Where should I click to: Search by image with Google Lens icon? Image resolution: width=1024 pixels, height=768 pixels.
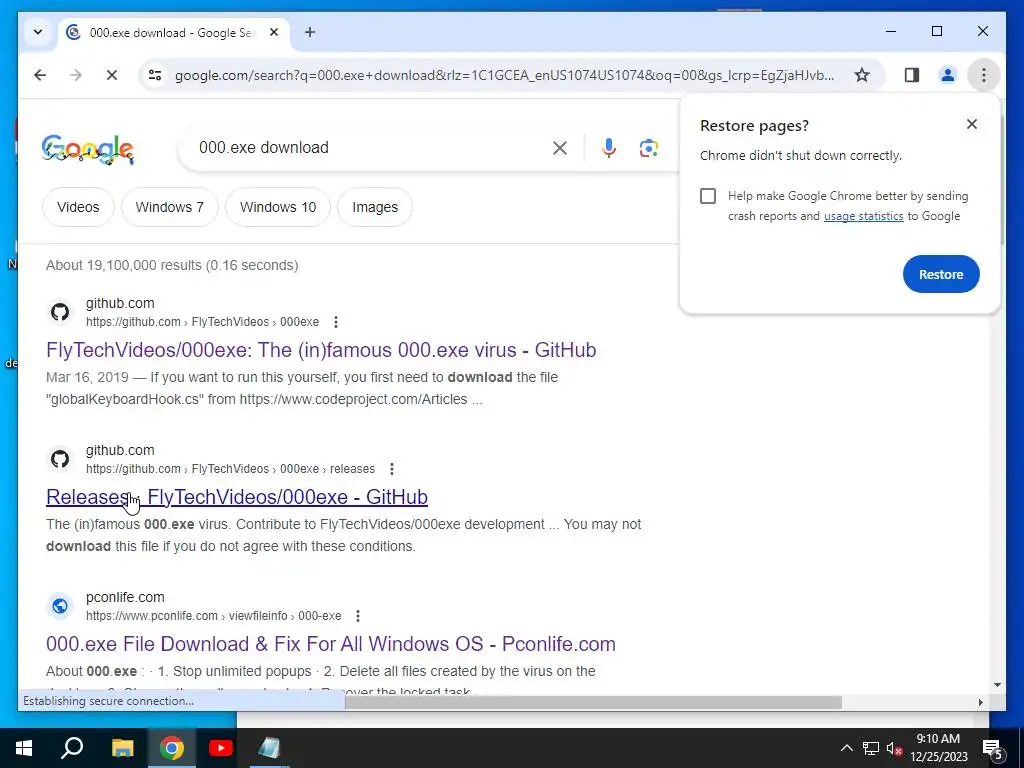point(648,148)
